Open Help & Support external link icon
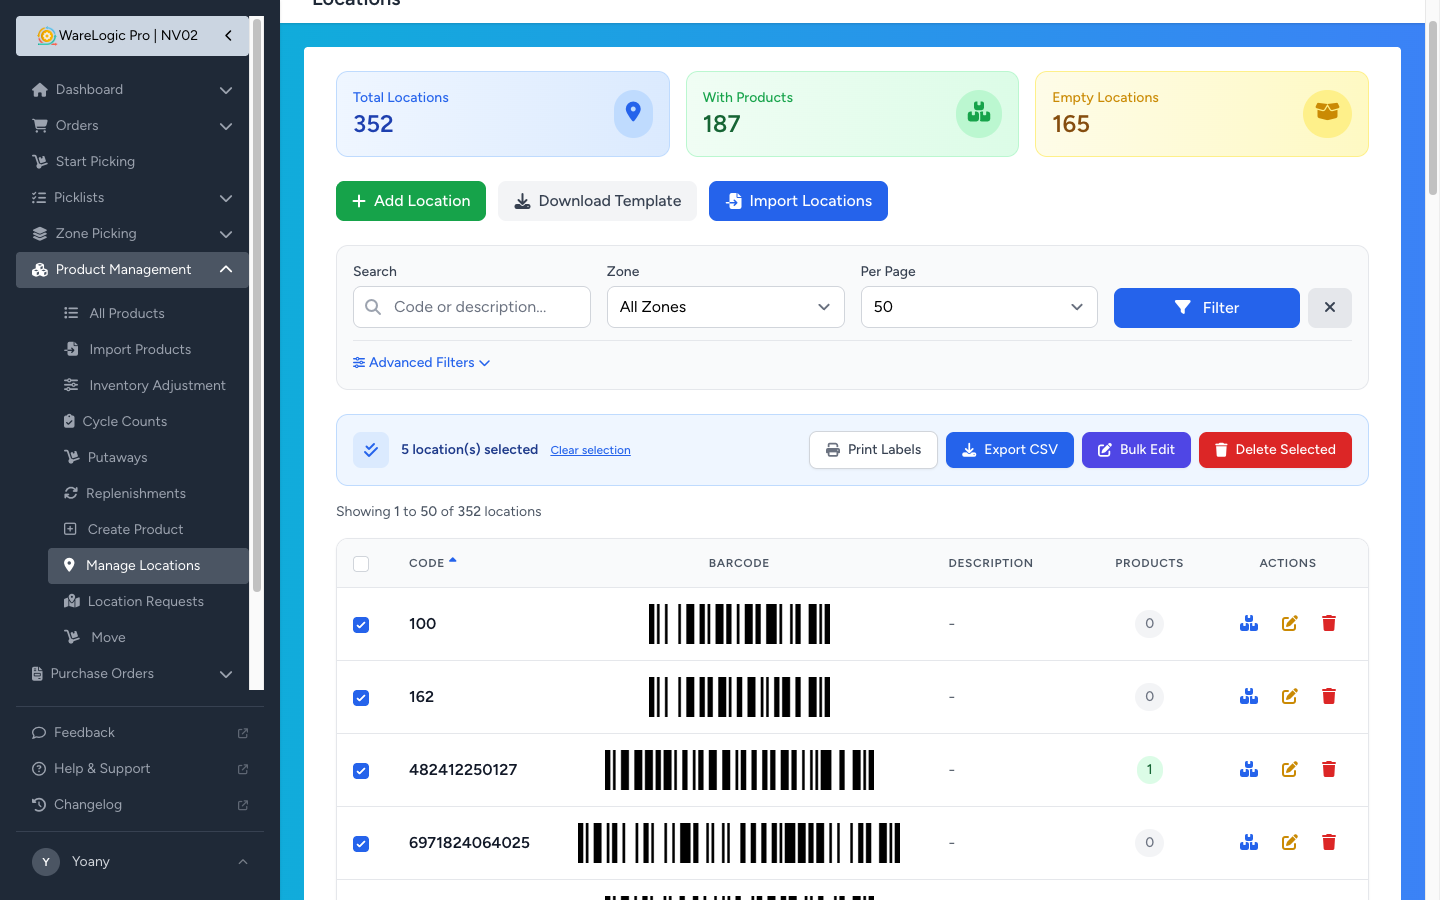The image size is (1440, 900). coord(243,769)
